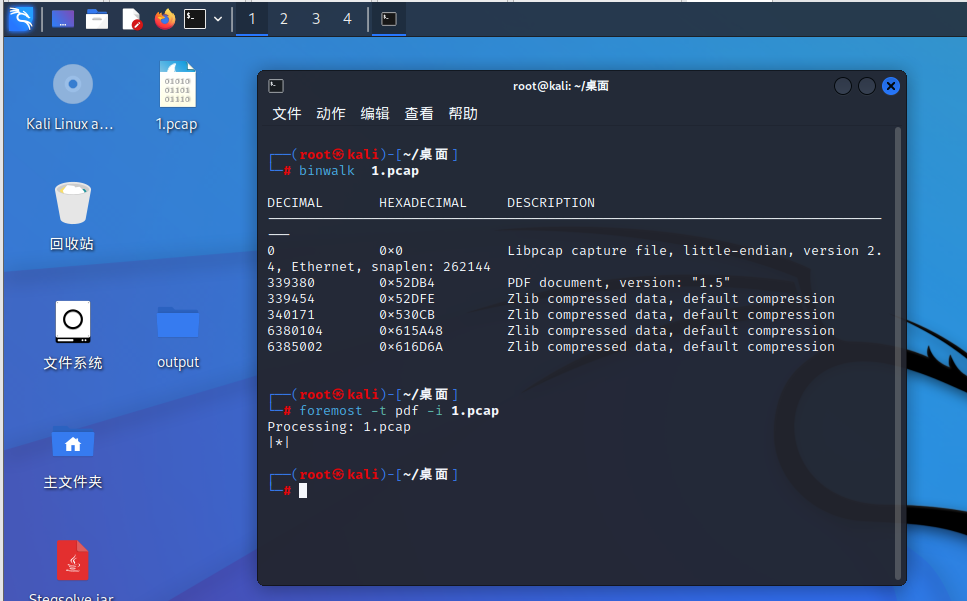This screenshot has width=967, height=601.
Task: Expand the terminal launcher dropdown arrow
Action: (x=218, y=19)
